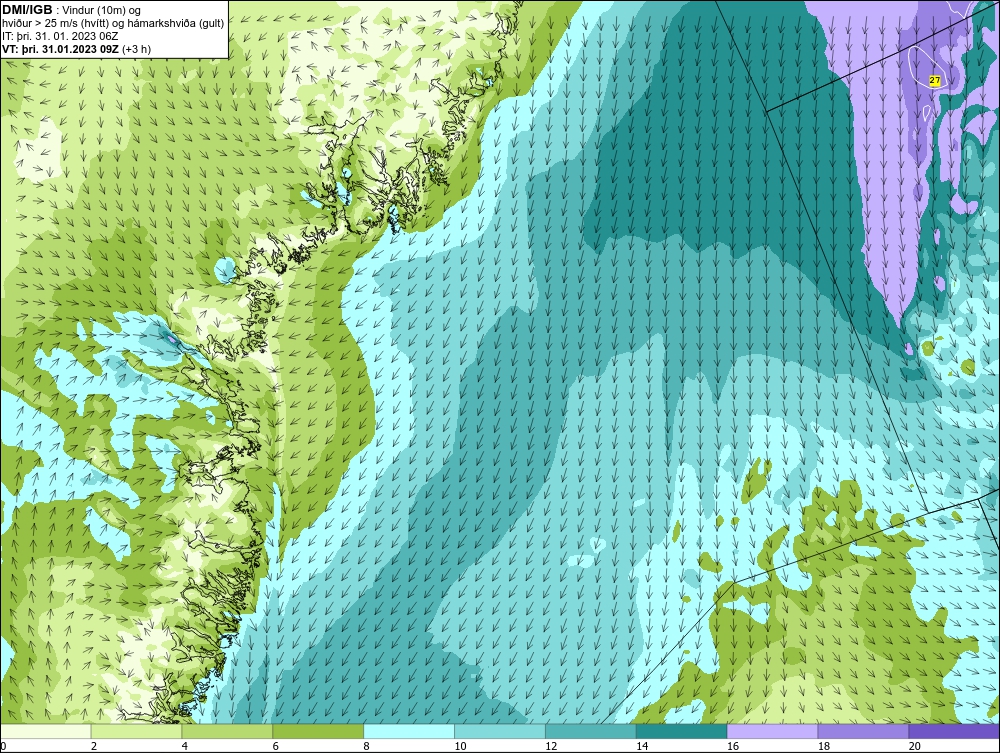The height and width of the screenshot is (753, 1000).
Task: Pick the 8–10 m/s pale cyan swatch
Action: 409,731
